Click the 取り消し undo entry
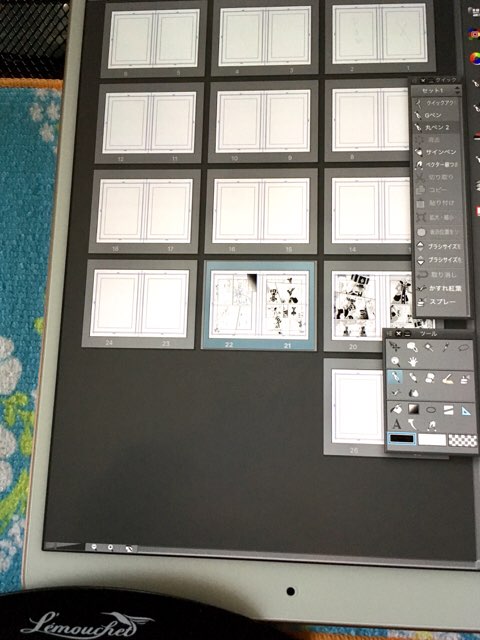This screenshot has height=640, width=480. 442,275
